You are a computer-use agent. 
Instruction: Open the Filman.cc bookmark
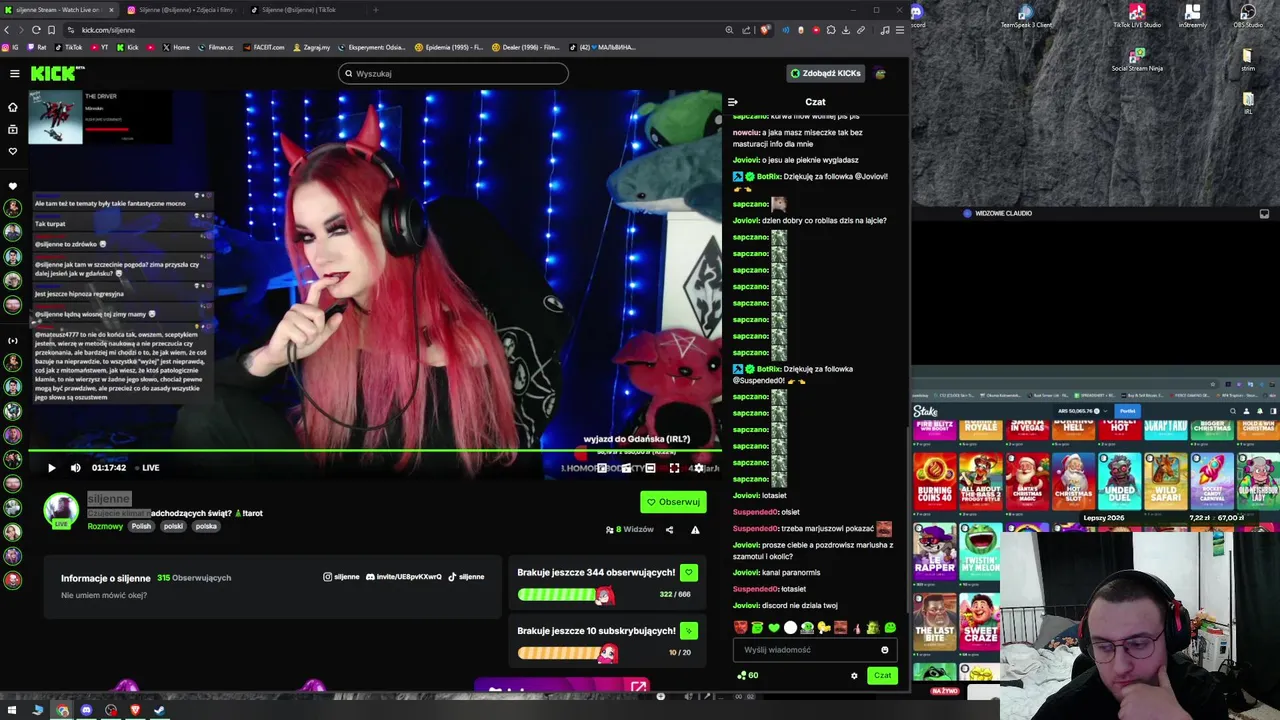[215, 47]
